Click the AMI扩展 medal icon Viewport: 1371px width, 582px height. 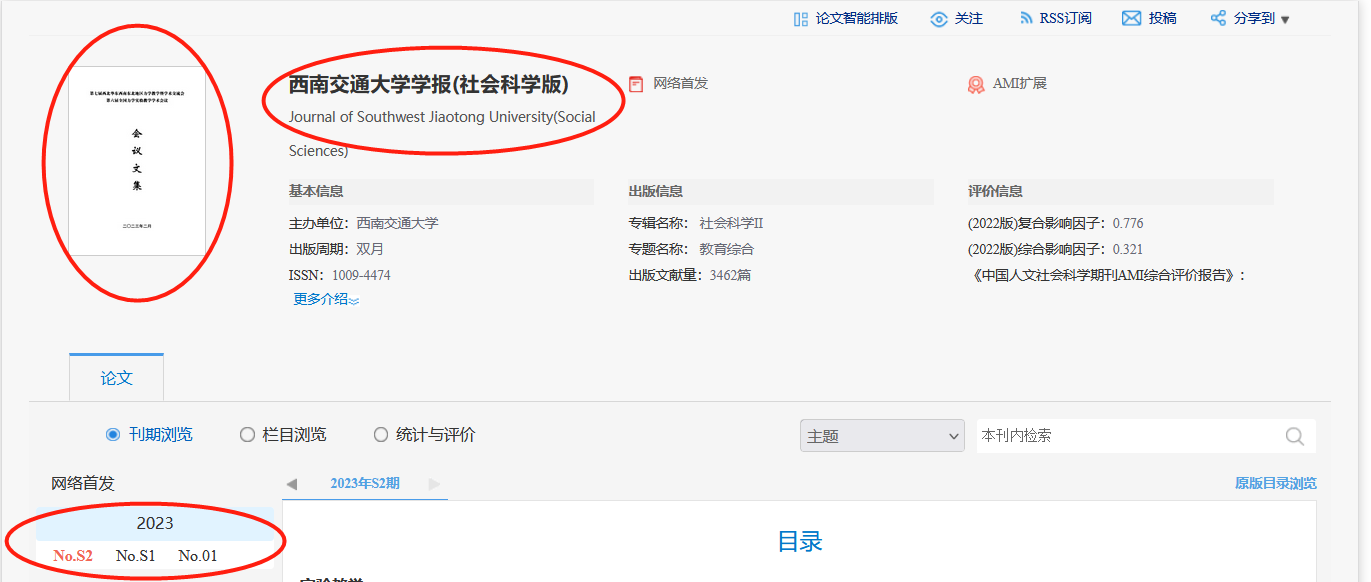pyautogui.click(x=976, y=85)
